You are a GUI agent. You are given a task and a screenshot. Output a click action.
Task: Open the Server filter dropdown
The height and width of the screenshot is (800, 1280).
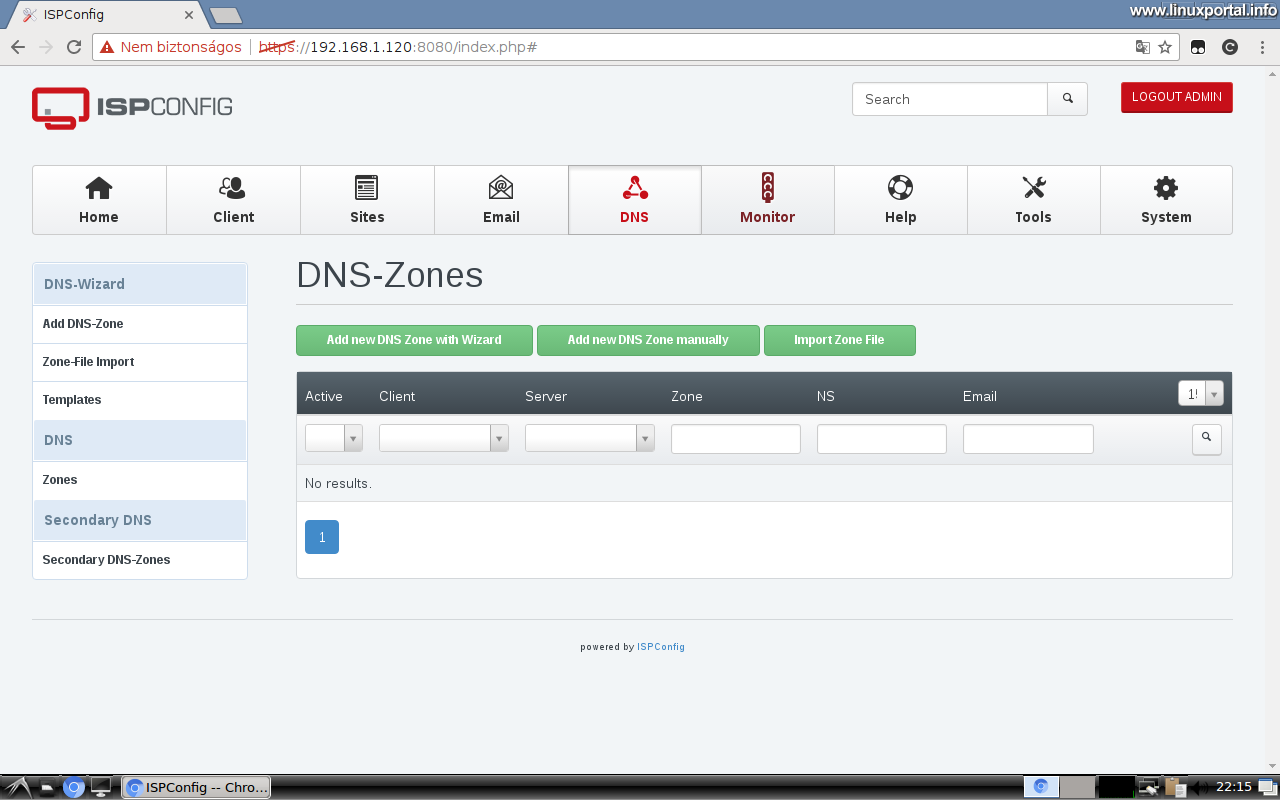590,438
